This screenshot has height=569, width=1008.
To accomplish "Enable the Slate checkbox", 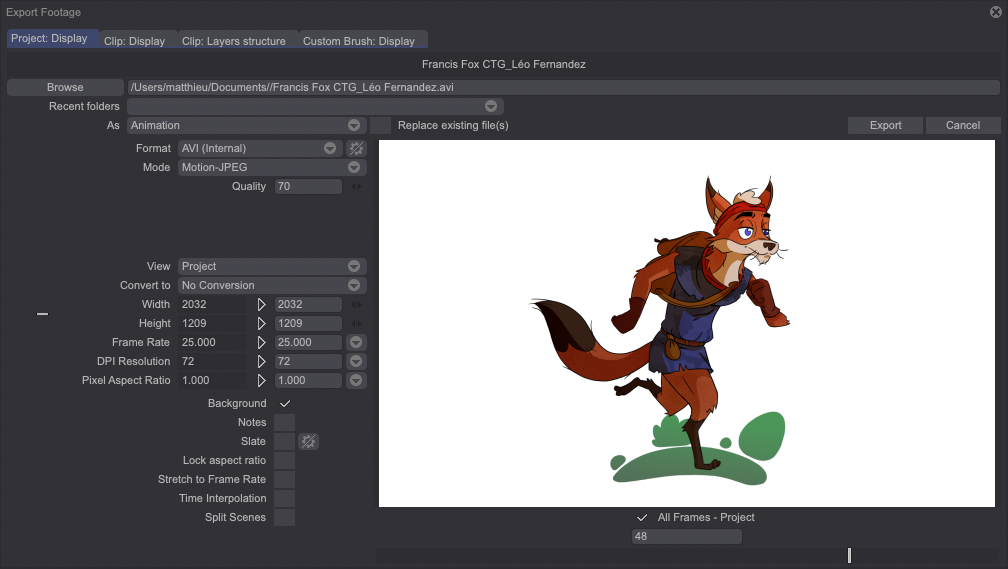I will pyautogui.click(x=285, y=442).
